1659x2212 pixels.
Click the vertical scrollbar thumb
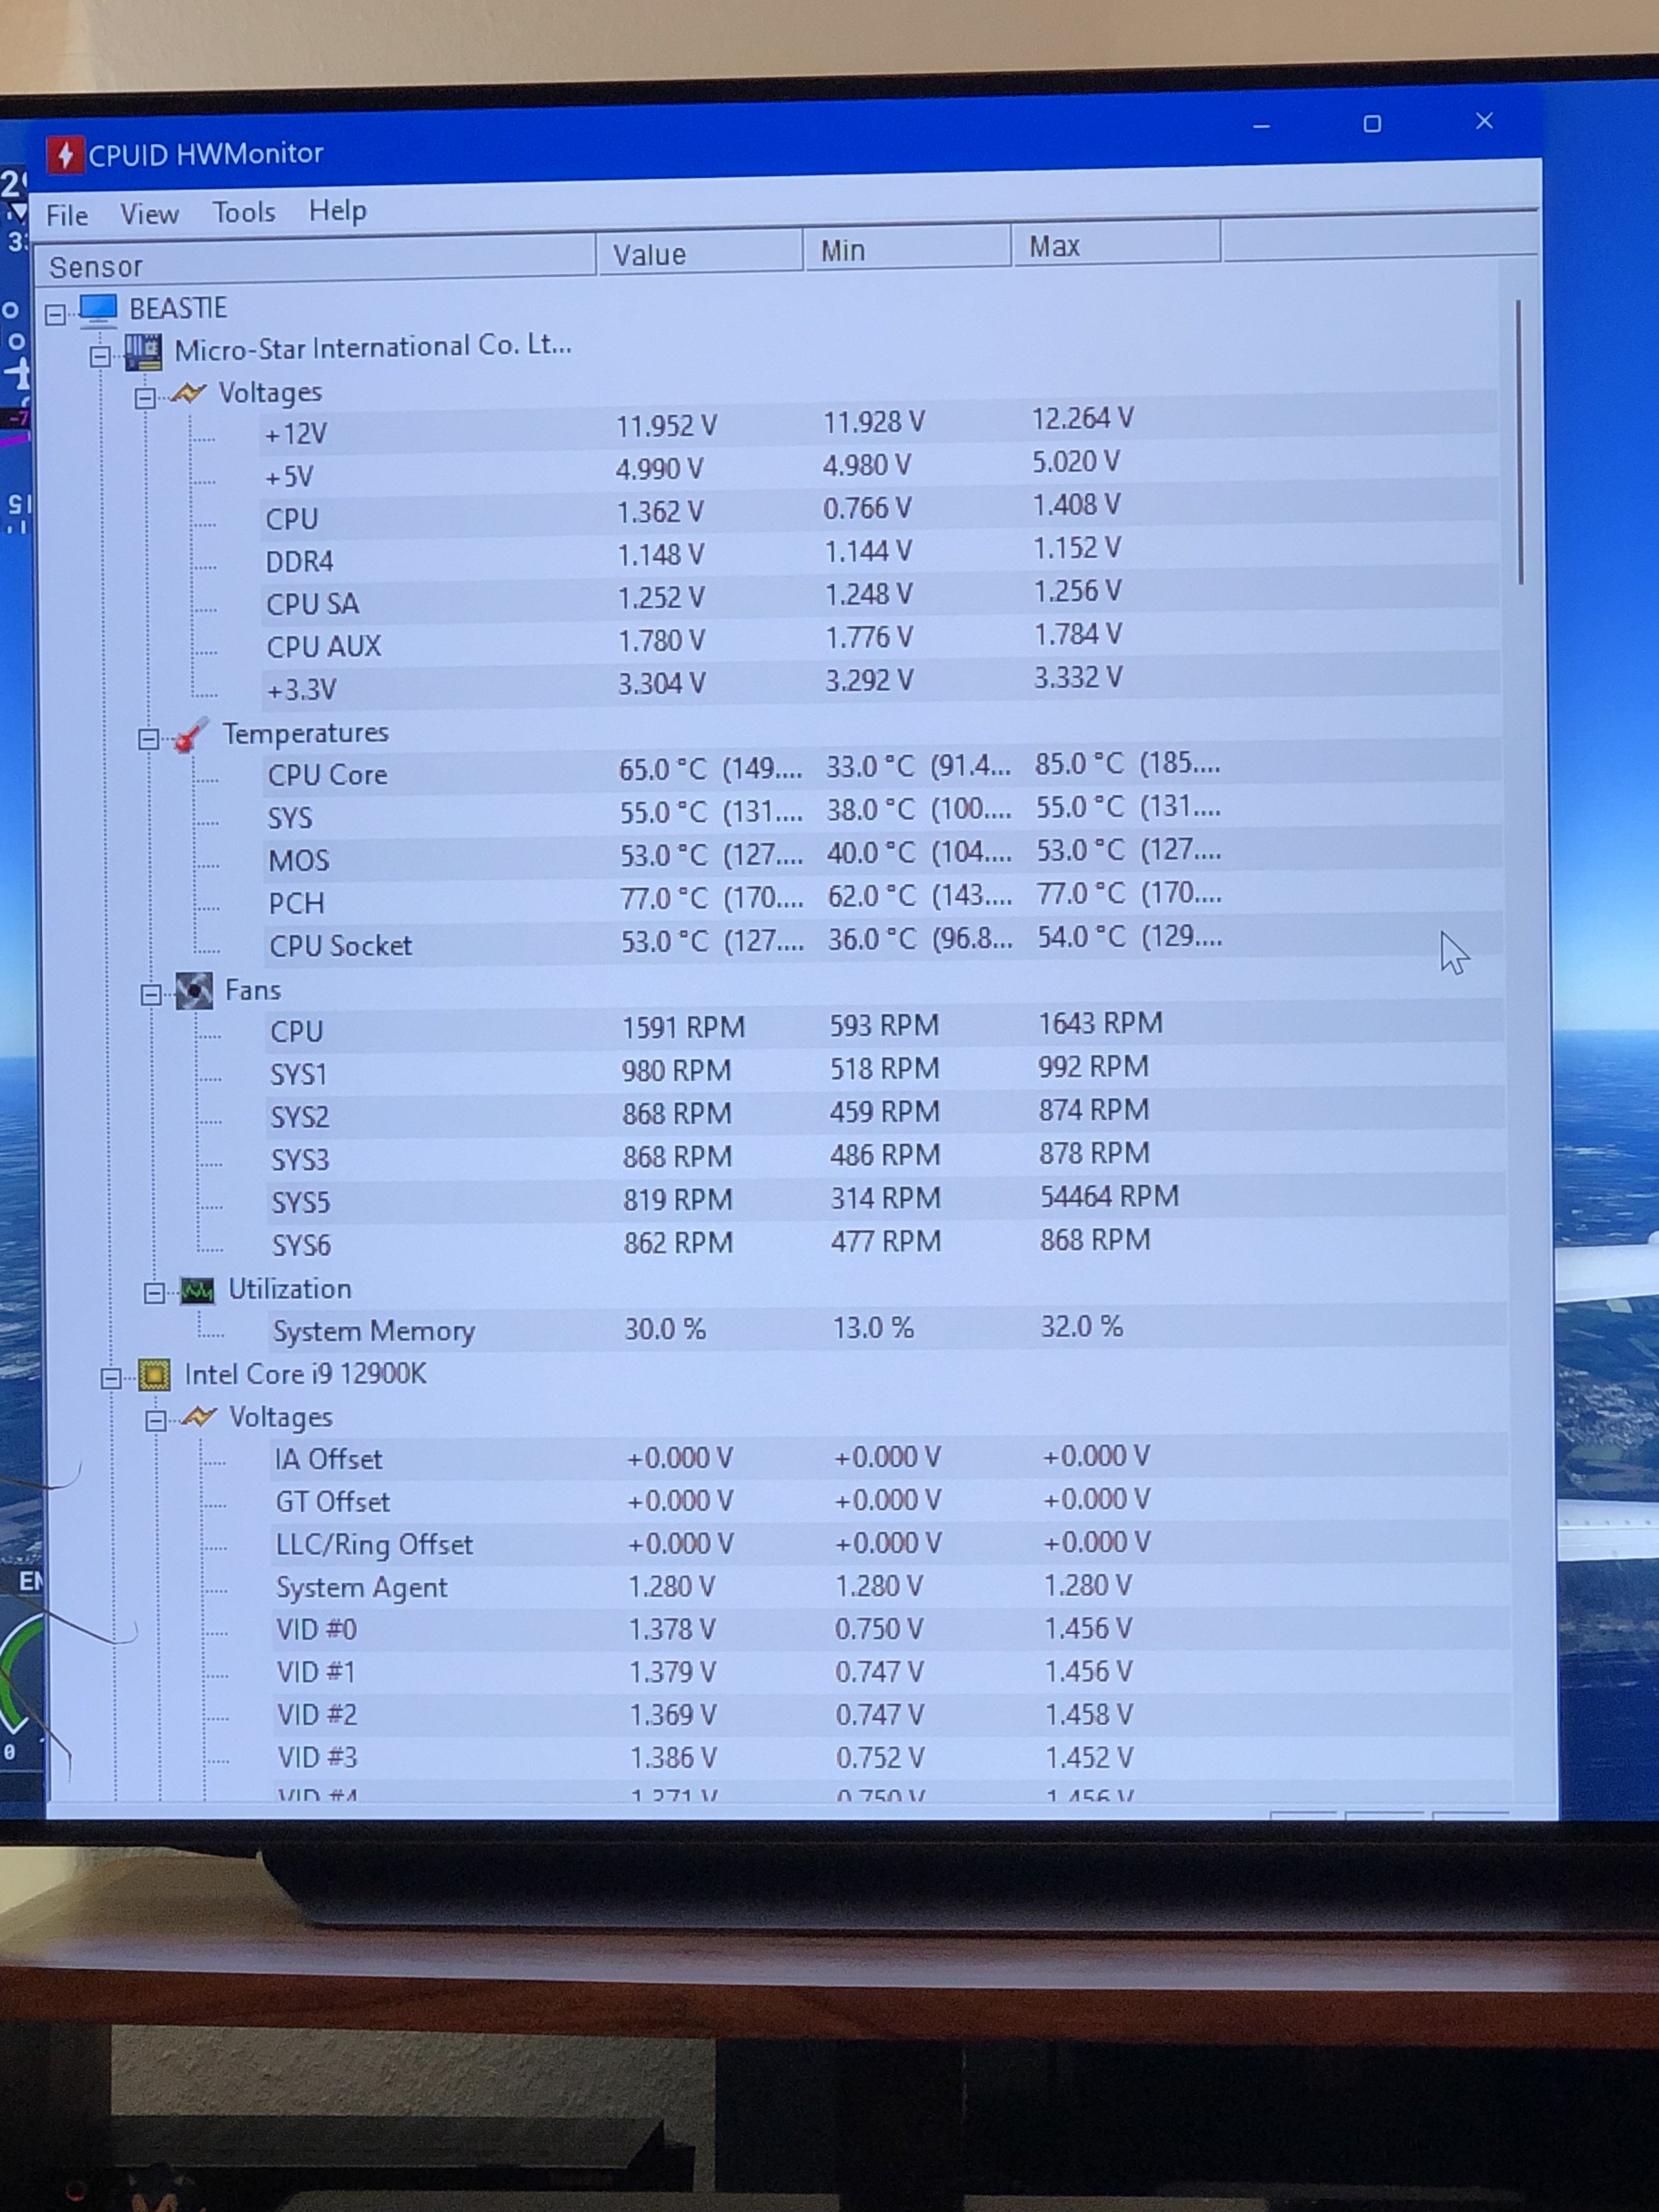point(1519,440)
